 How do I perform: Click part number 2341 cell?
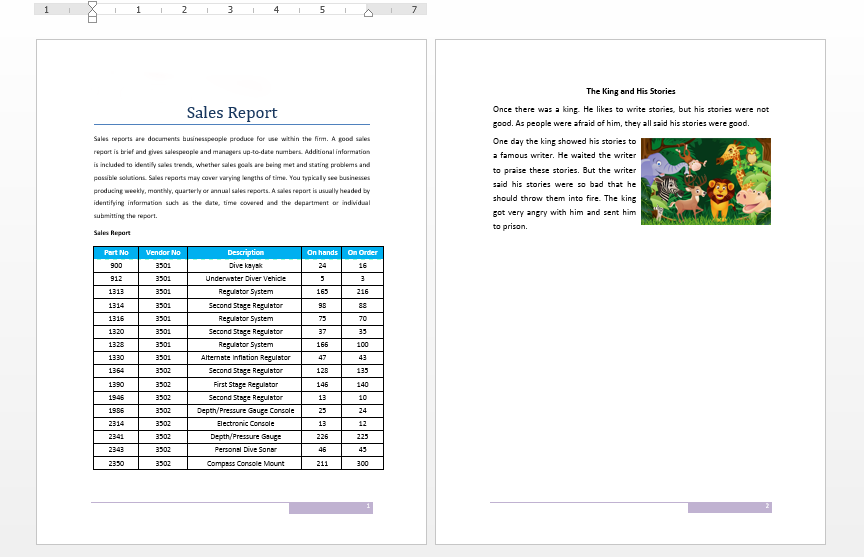coord(116,436)
